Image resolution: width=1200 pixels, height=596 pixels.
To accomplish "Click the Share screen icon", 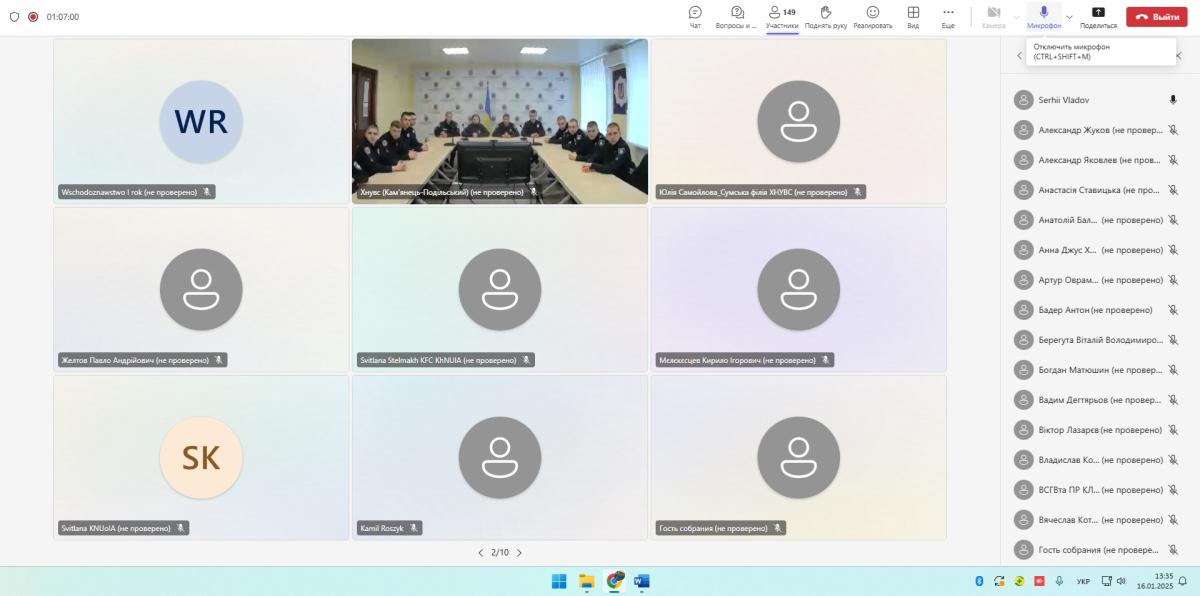I will [1098, 16].
